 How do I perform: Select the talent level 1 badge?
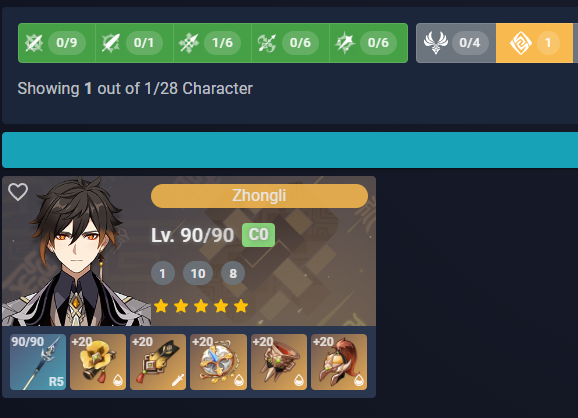click(x=163, y=274)
